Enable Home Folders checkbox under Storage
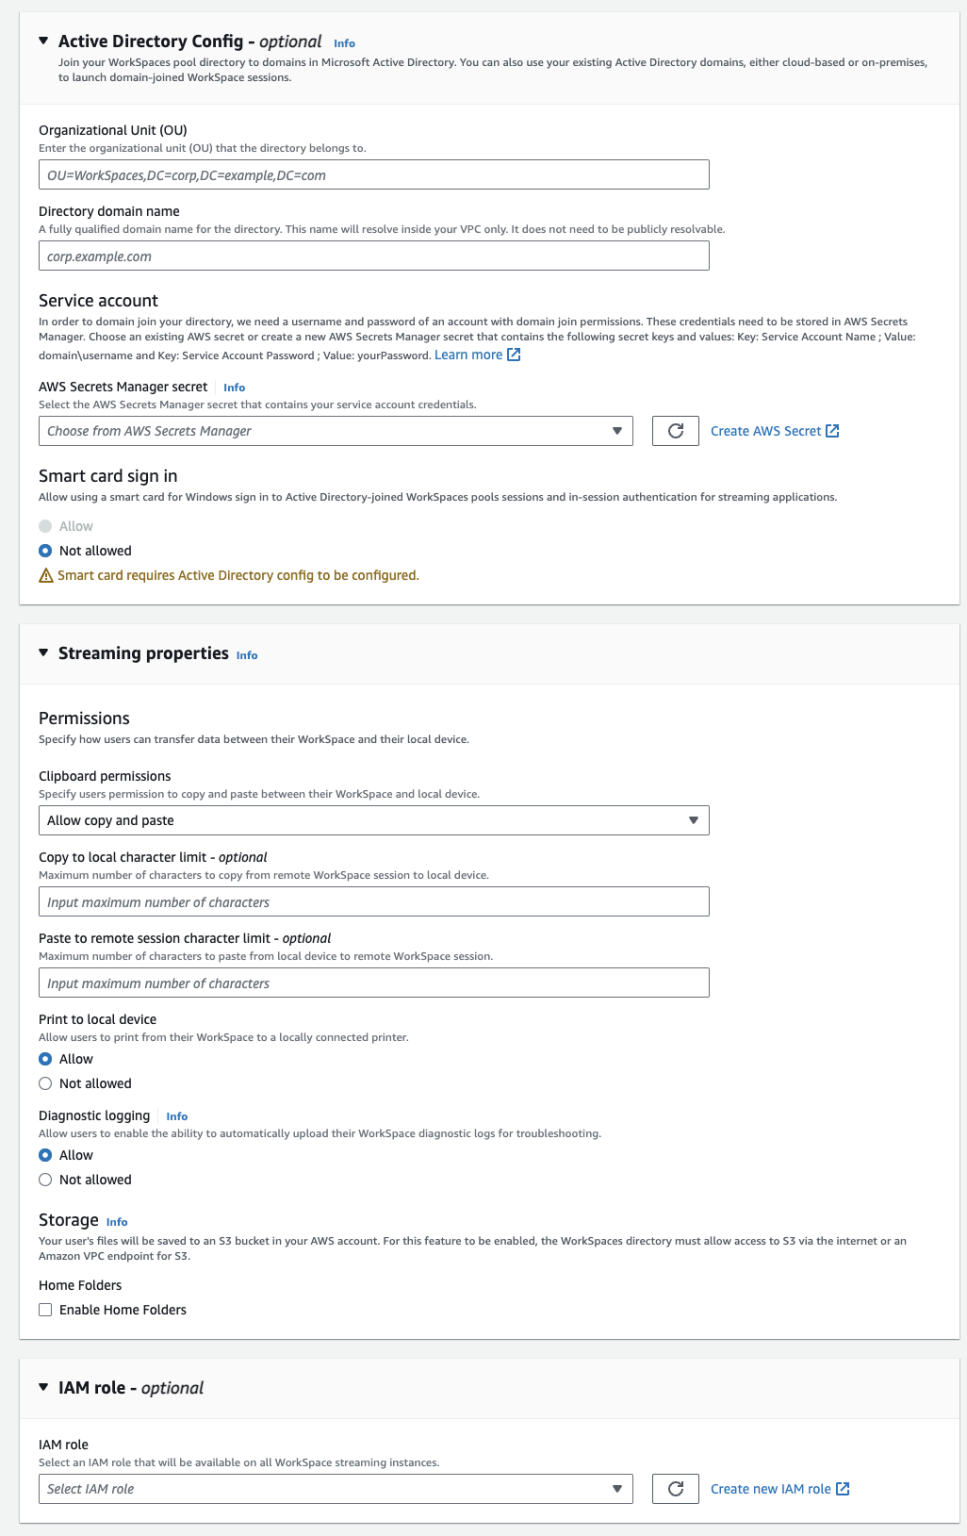The image size is (967, 1536). click(x=44, y=1308)
